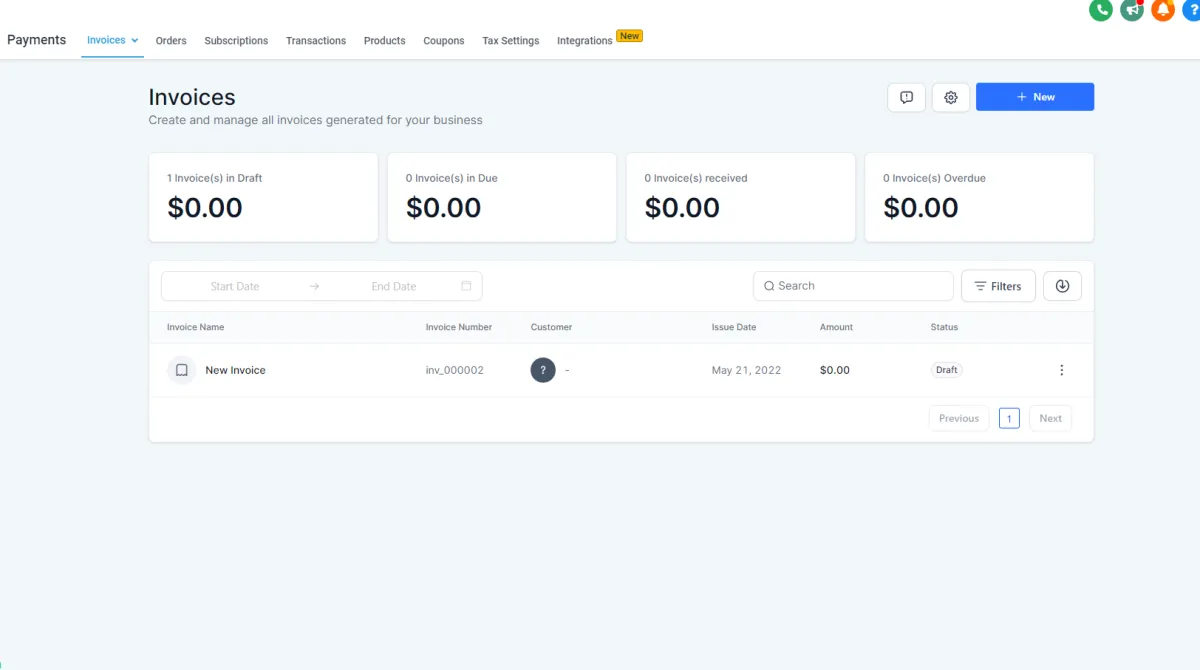
Task: Click the Start Date field
Action: coord(235,286)
